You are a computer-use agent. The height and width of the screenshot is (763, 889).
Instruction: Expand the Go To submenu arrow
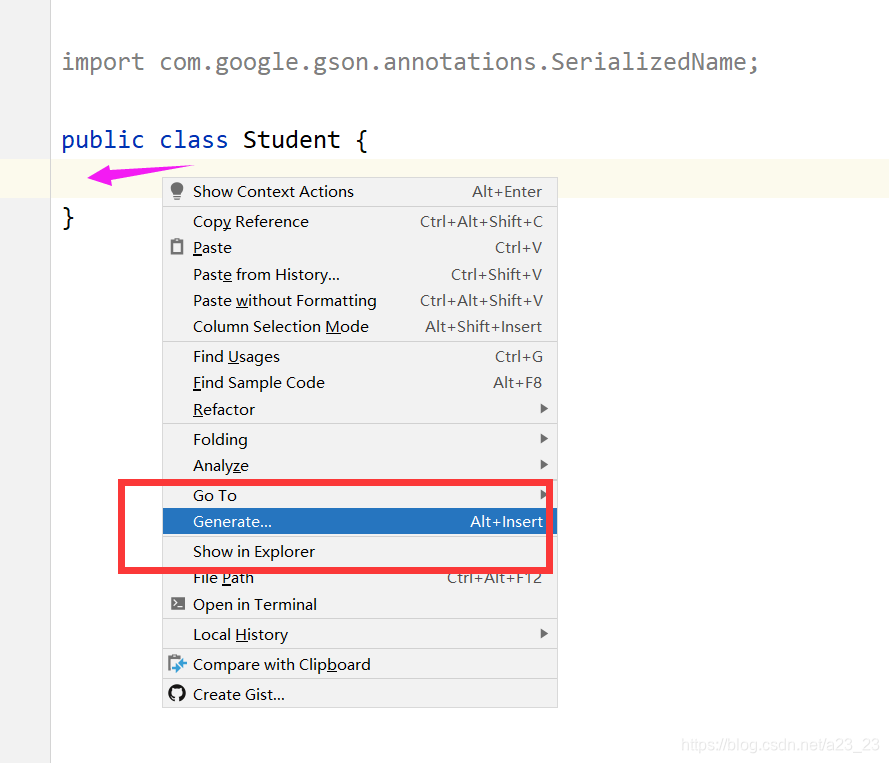[x=543, y=494]
